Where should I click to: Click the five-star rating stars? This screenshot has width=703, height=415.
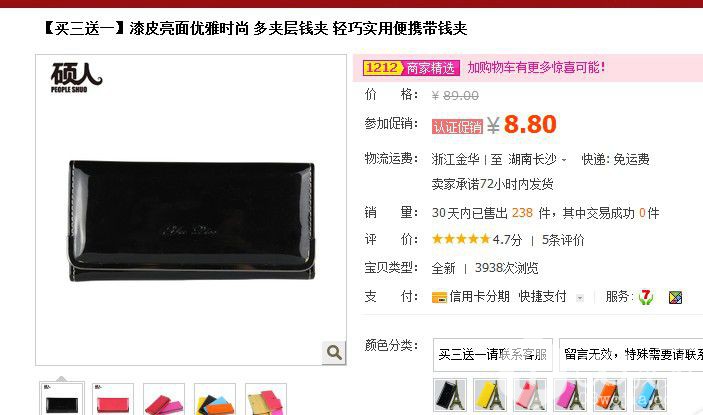click(x=461, y=239)
